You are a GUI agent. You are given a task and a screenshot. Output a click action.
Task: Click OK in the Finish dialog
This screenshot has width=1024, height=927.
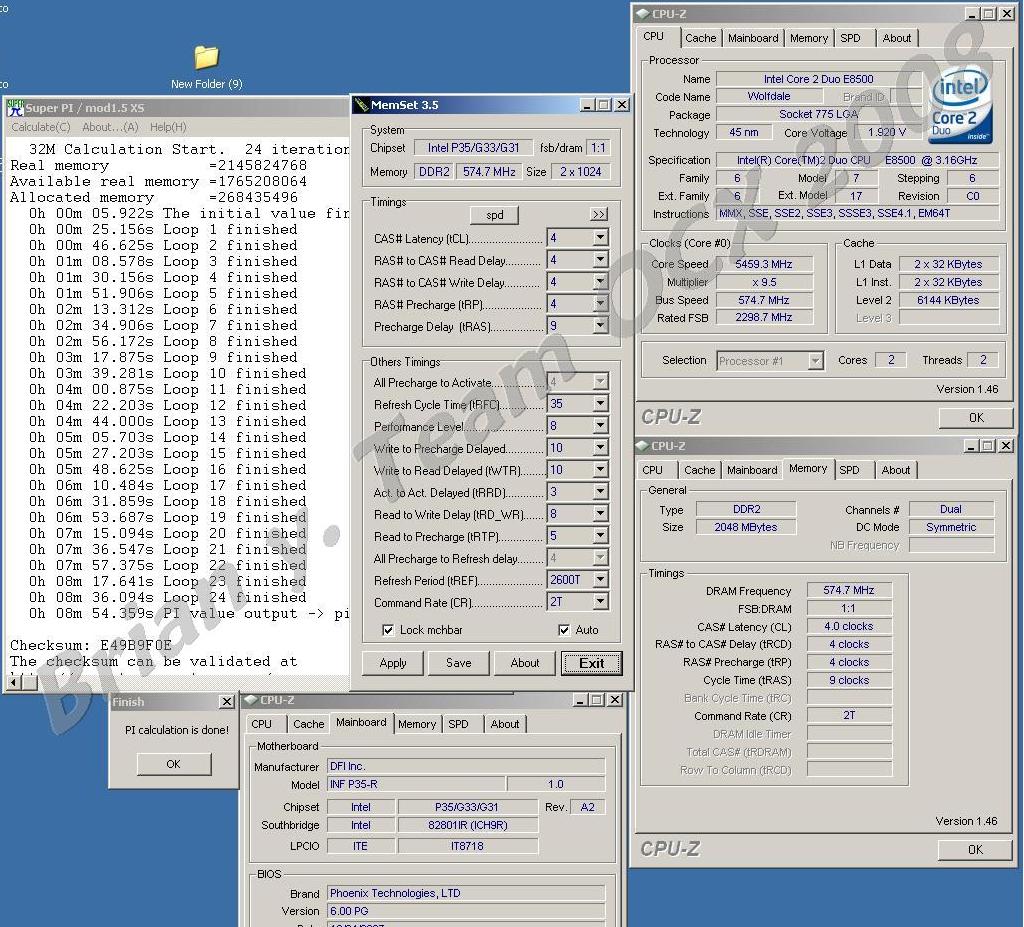[x=174, y=764]
